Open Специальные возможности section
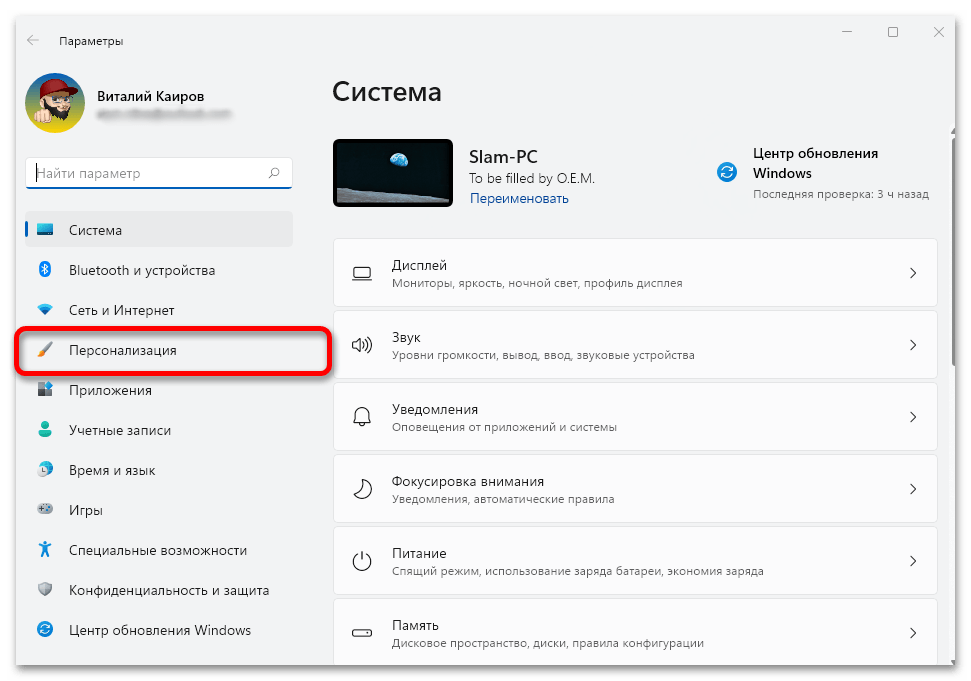Screen dimensions: 971x681 pos(159,550)
